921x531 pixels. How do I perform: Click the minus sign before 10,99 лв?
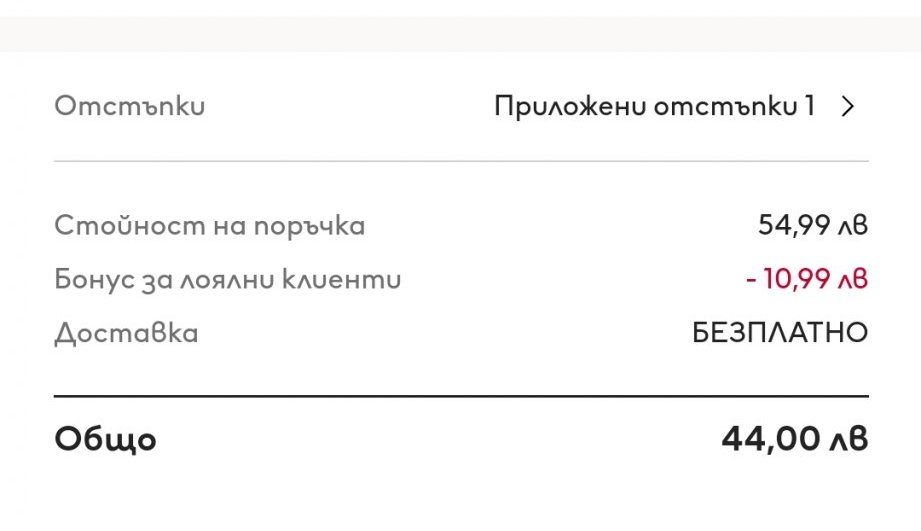[x=751, y=280]
